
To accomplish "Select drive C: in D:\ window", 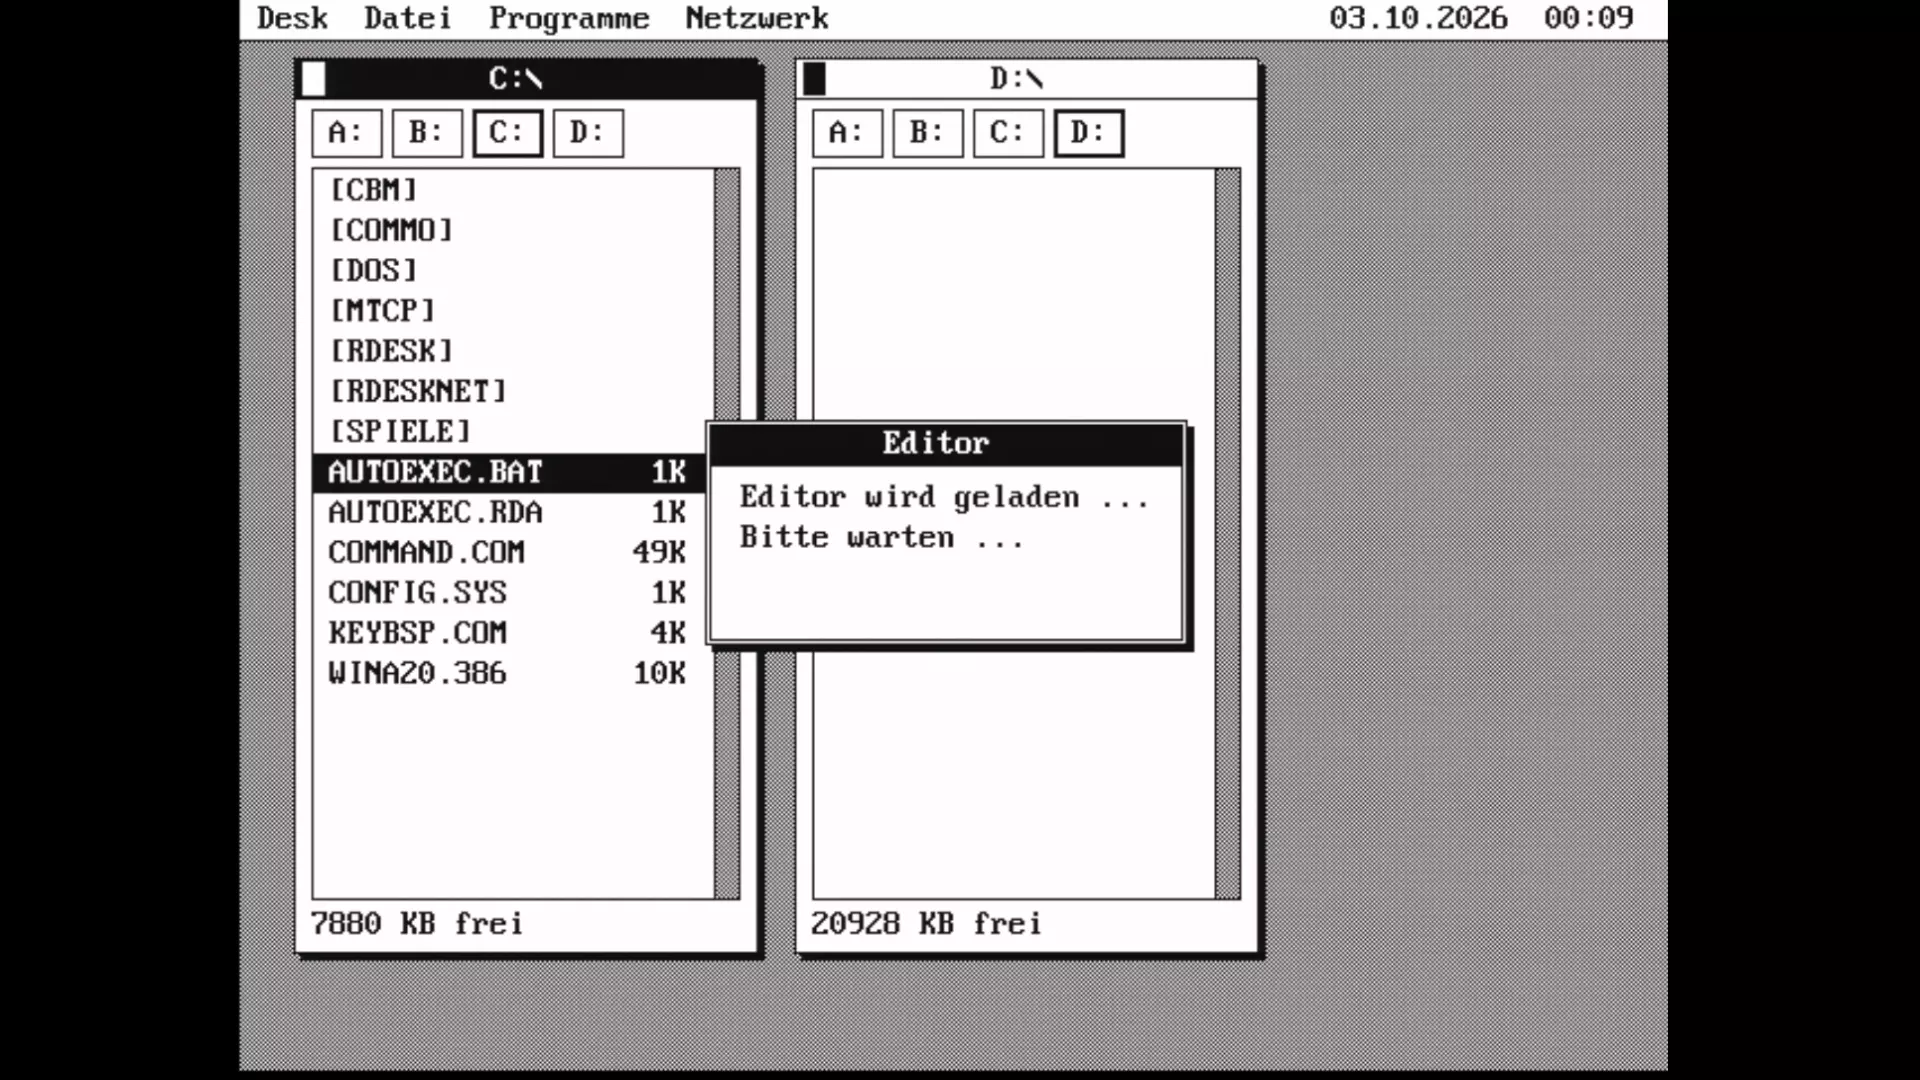I will coord(1008,133).
